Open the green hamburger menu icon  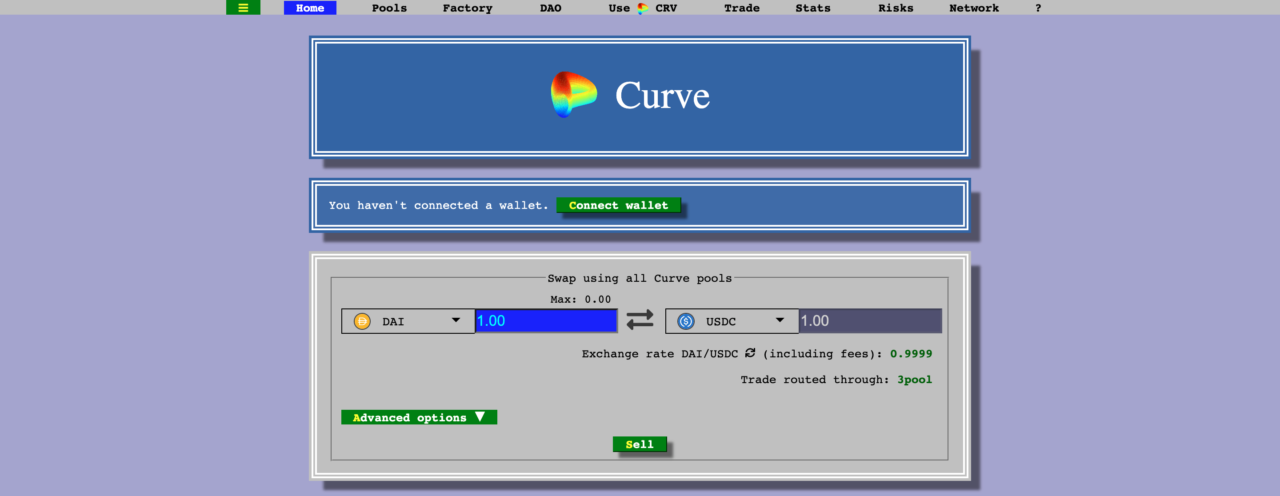click(x=243, y=8)
